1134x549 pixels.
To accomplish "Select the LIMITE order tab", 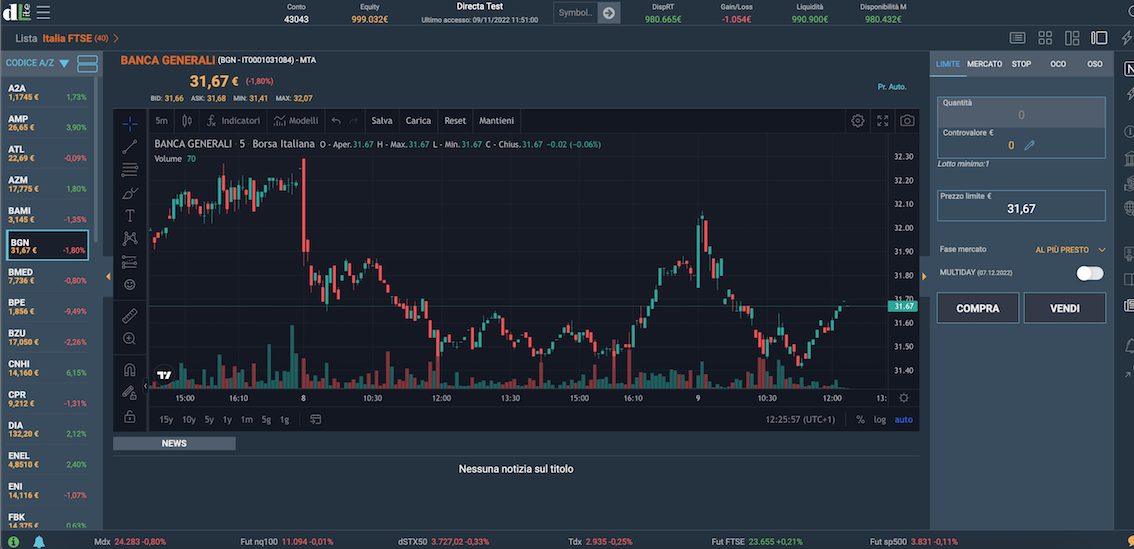I will tap(947, 64).
